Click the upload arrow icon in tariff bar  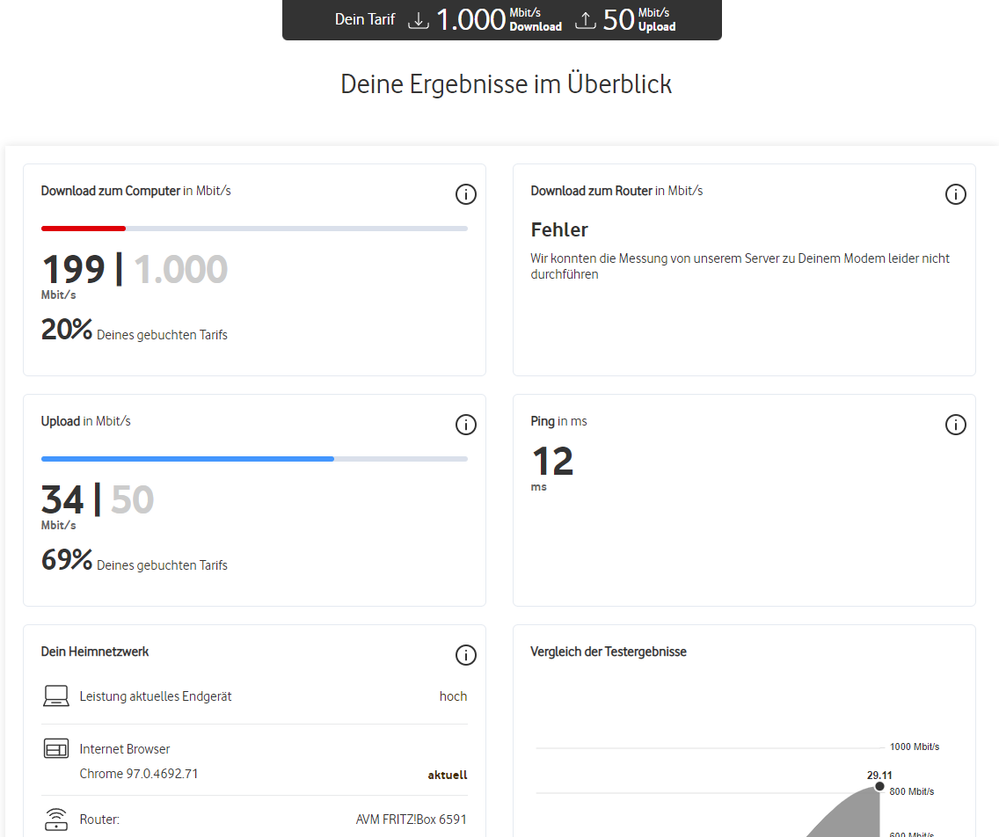click(586, 19)
